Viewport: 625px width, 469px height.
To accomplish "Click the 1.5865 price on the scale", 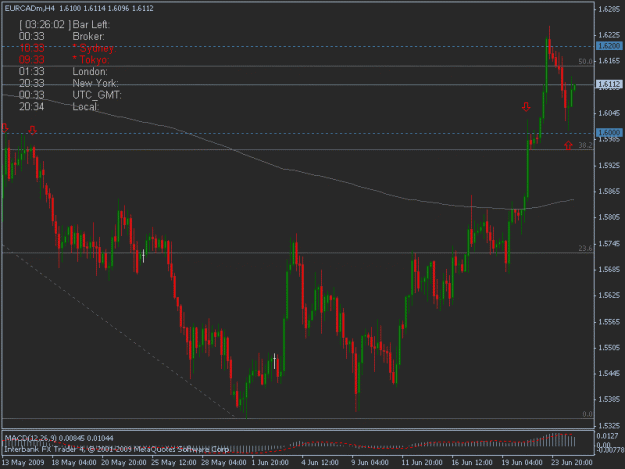I will click(609, 192).
